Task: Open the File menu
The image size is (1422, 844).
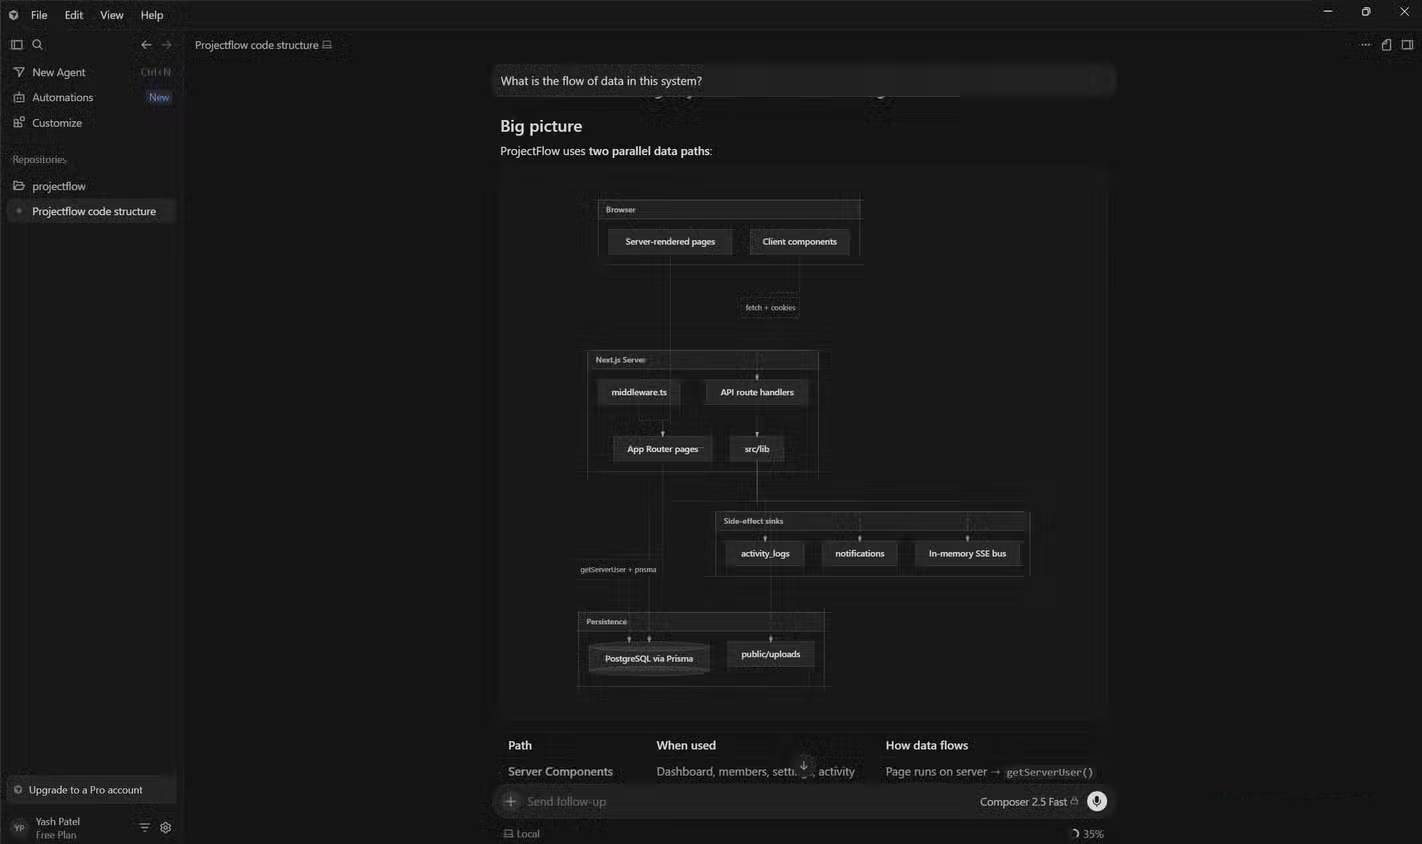Action: pos(39,15)
